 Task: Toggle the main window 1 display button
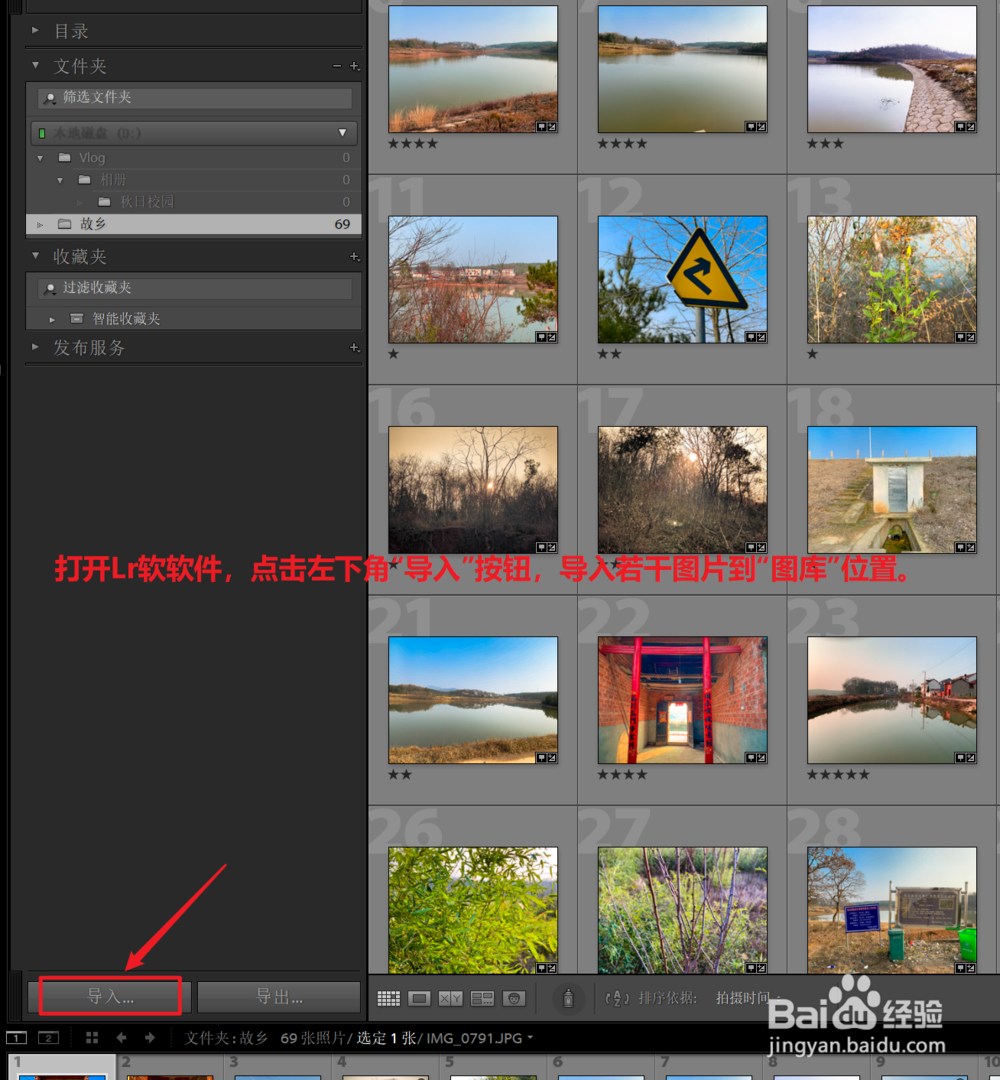(x=17, y=1038)
